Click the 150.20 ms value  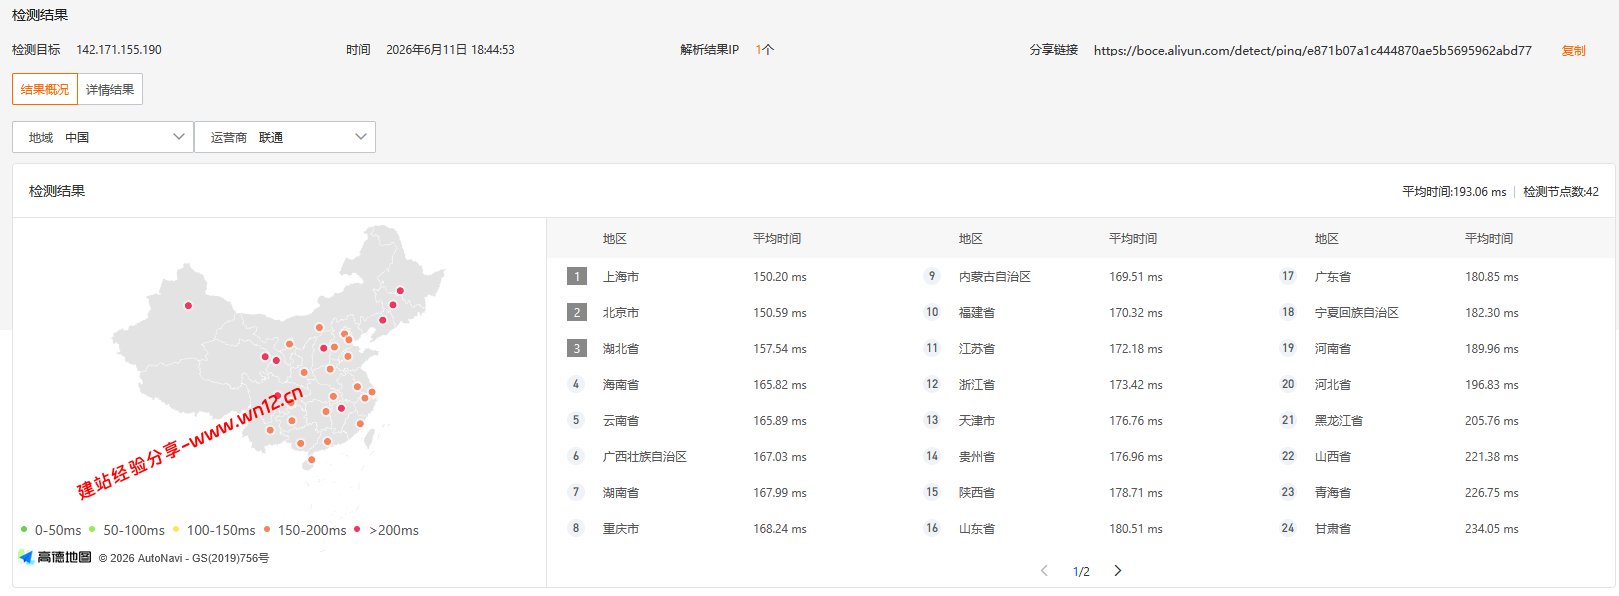click(x=780, y=277)
